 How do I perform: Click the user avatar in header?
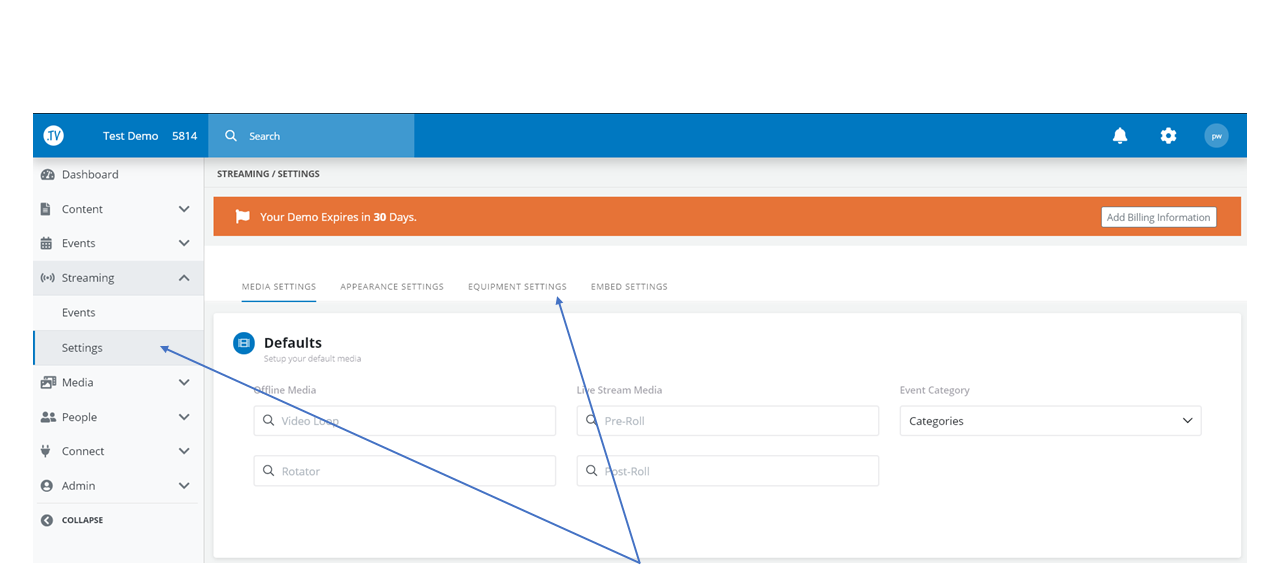(1216, 136)
